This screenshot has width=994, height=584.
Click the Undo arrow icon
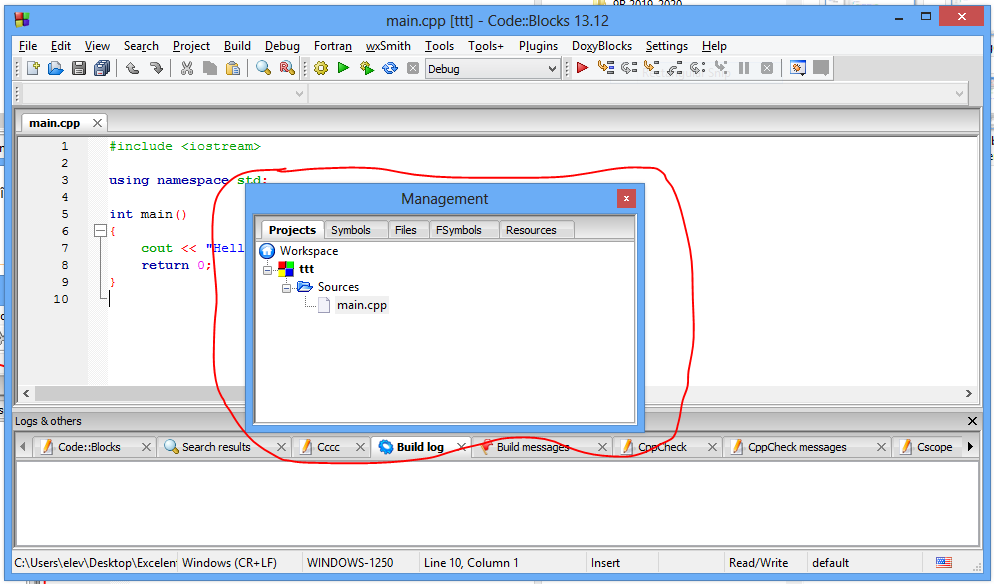(x=132, y=68)
